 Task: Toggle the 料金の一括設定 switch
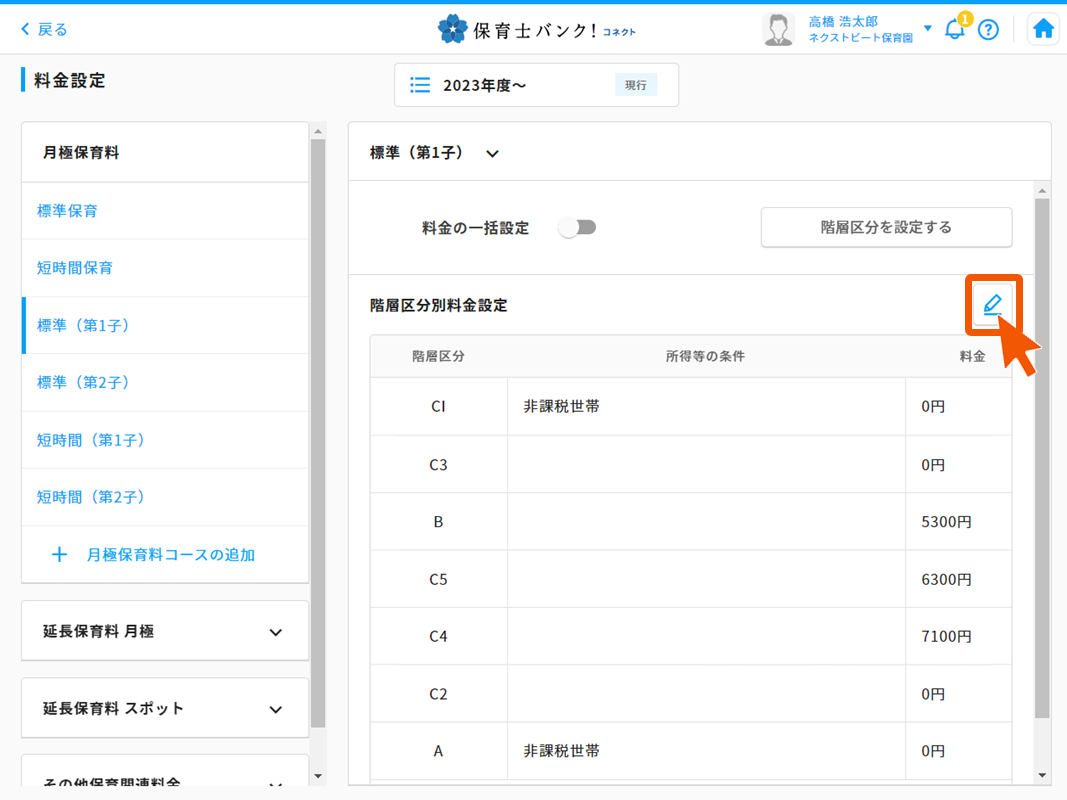578,227
